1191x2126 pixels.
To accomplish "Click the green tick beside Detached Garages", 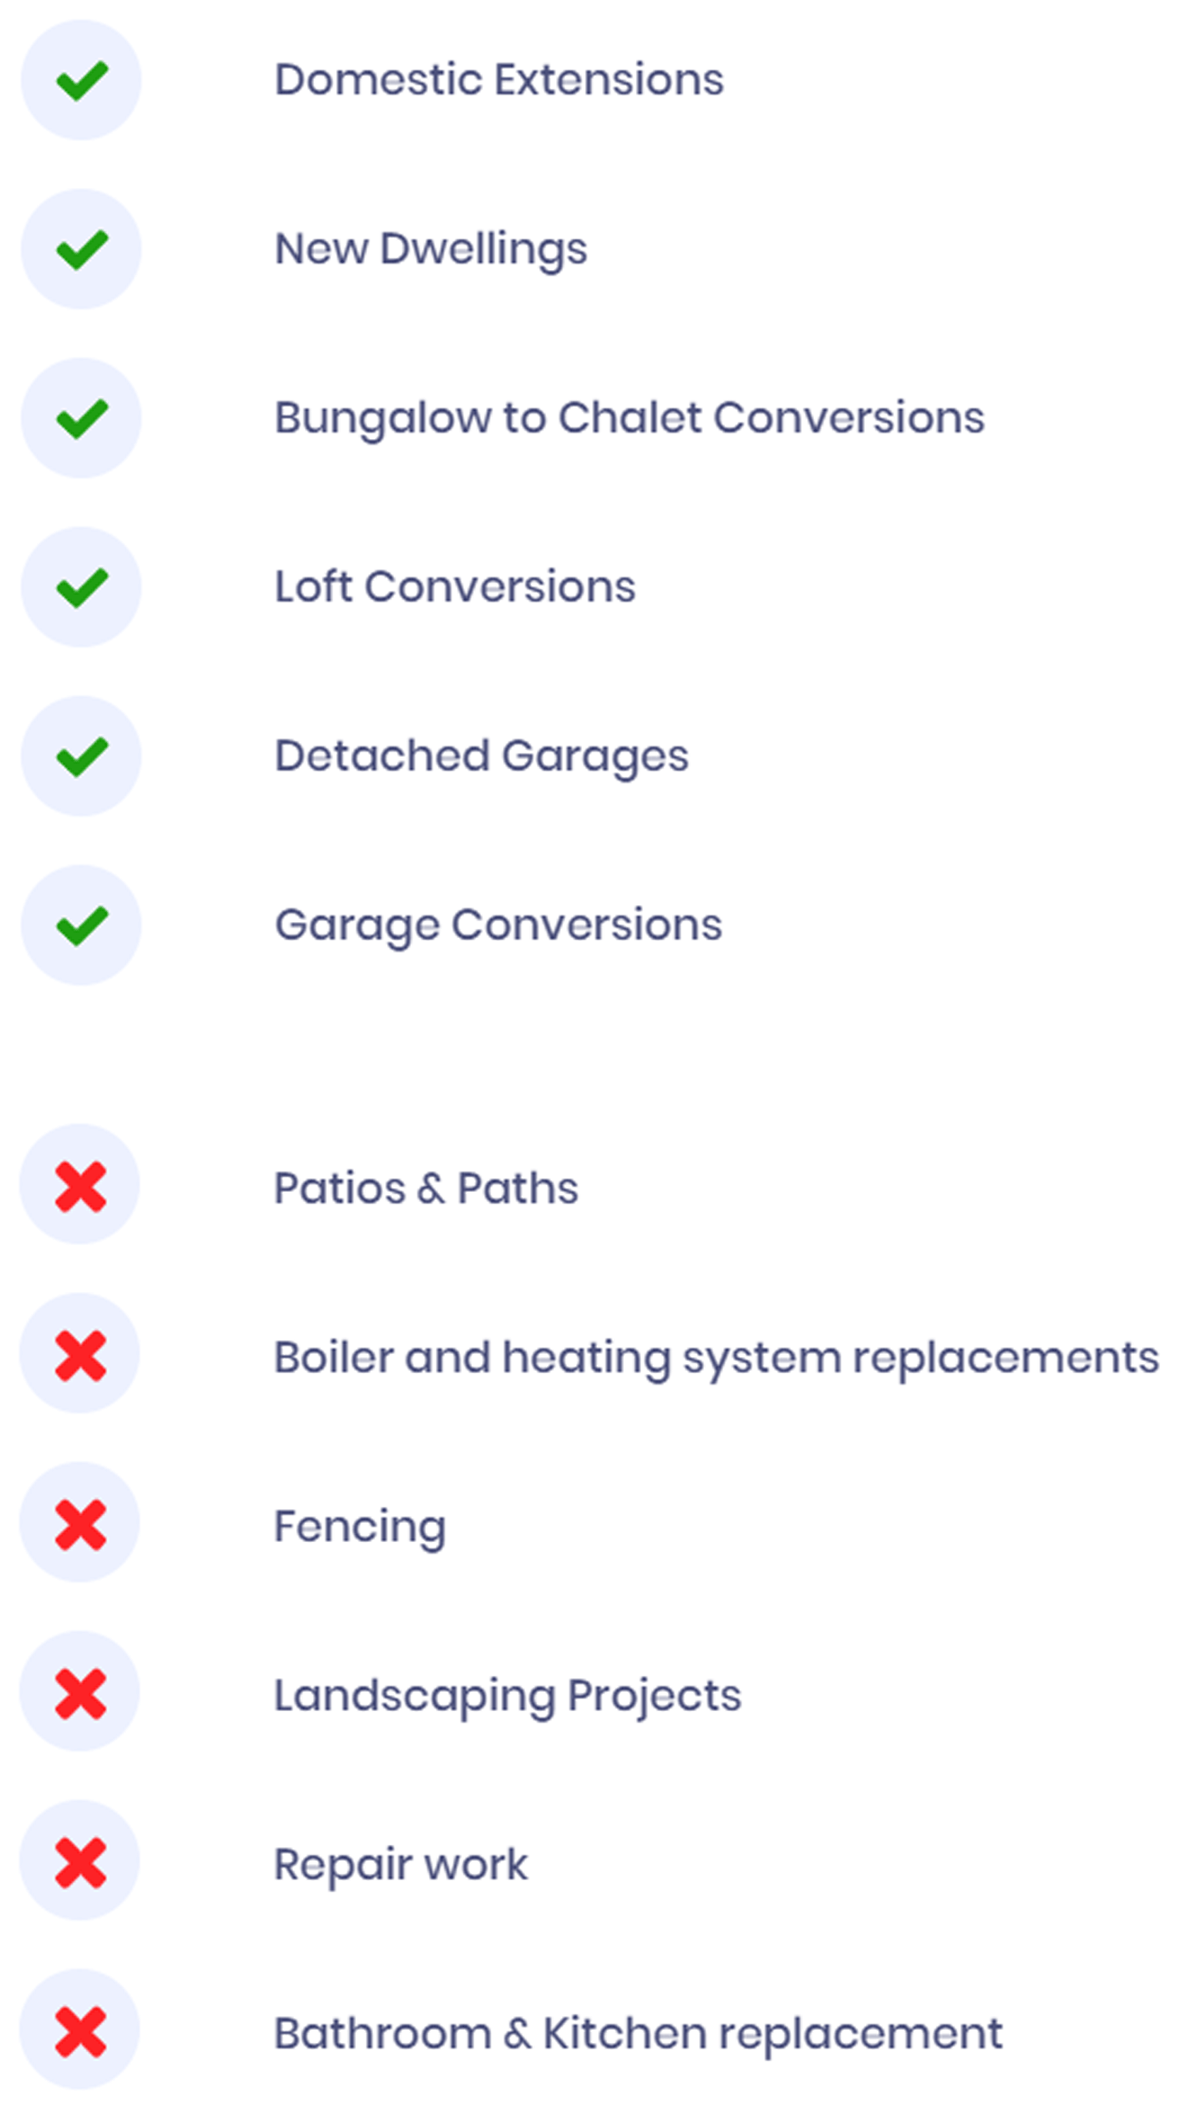I will pos(82,756).
